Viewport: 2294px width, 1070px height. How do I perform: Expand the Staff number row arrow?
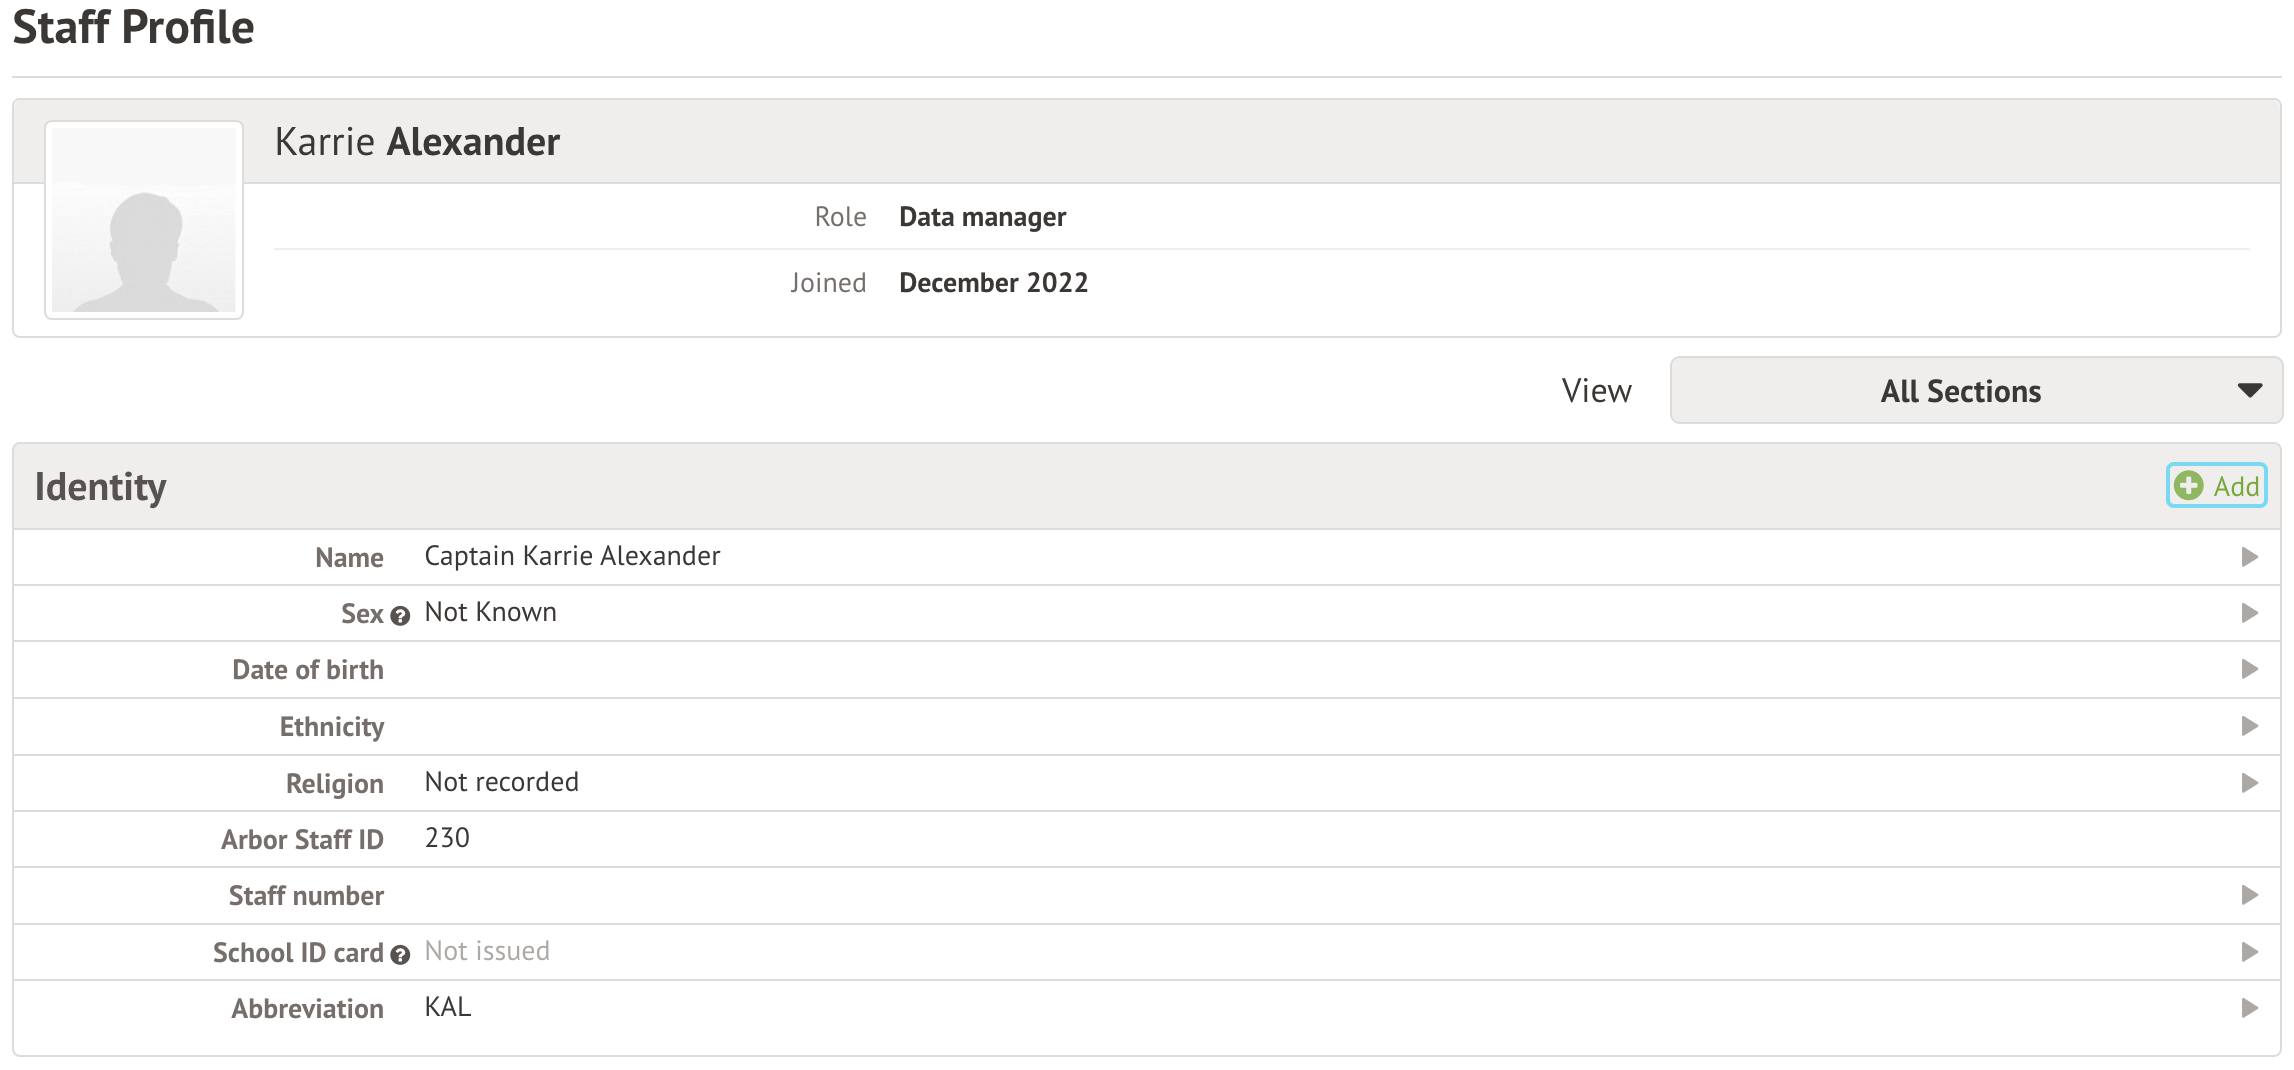2249,895
